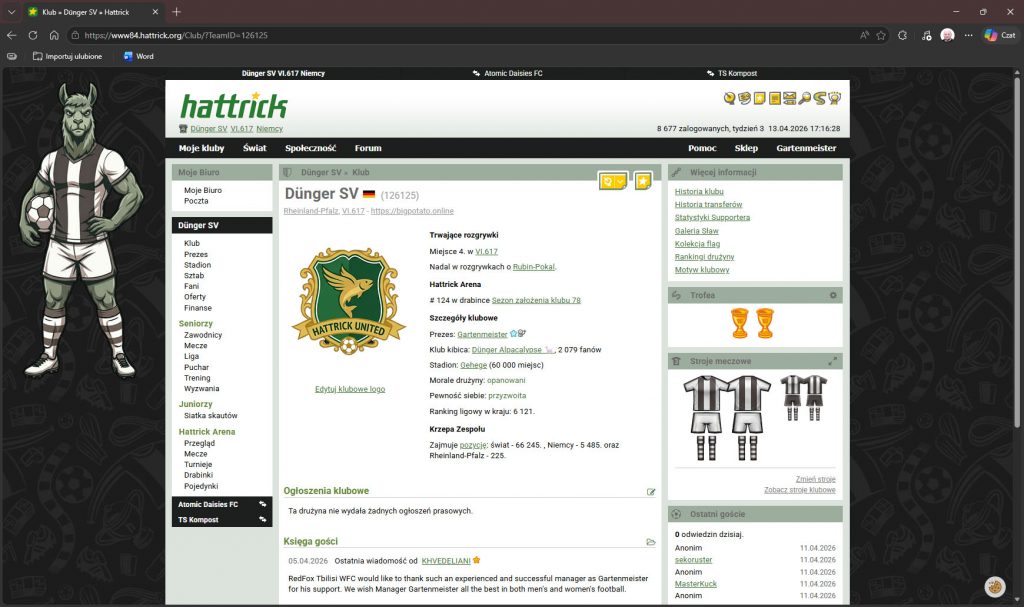Toggle the star bookmark button for club
The width and height of the screenshot is (1024, 607).
pyautogui.click(x=643, y=181)
